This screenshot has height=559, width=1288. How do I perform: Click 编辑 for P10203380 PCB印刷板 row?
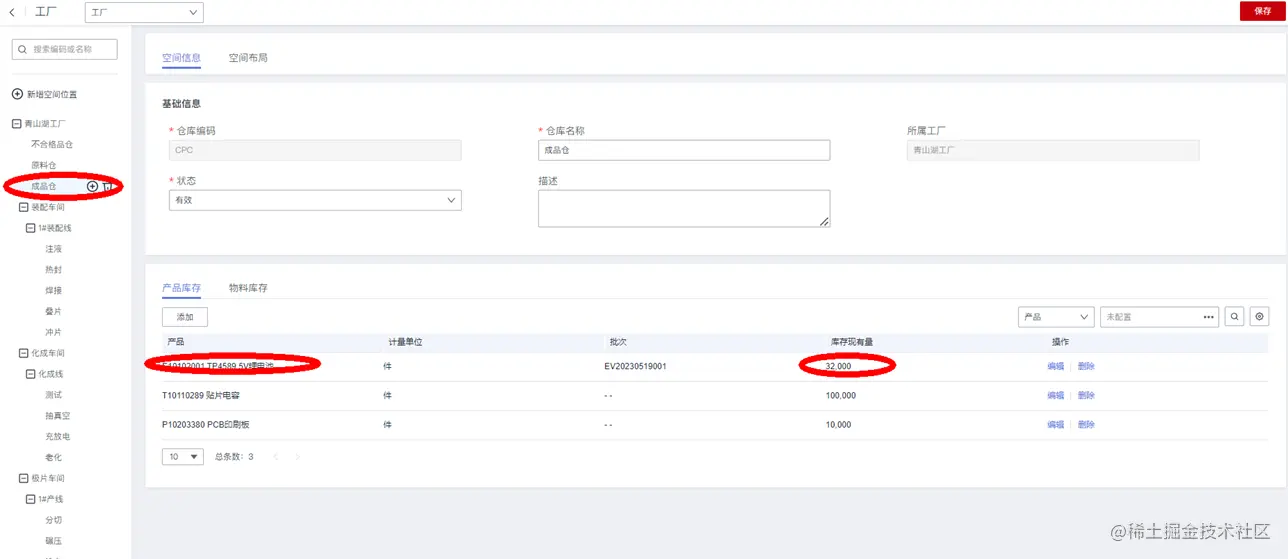pyautogui.click(x=1055, y=425)
